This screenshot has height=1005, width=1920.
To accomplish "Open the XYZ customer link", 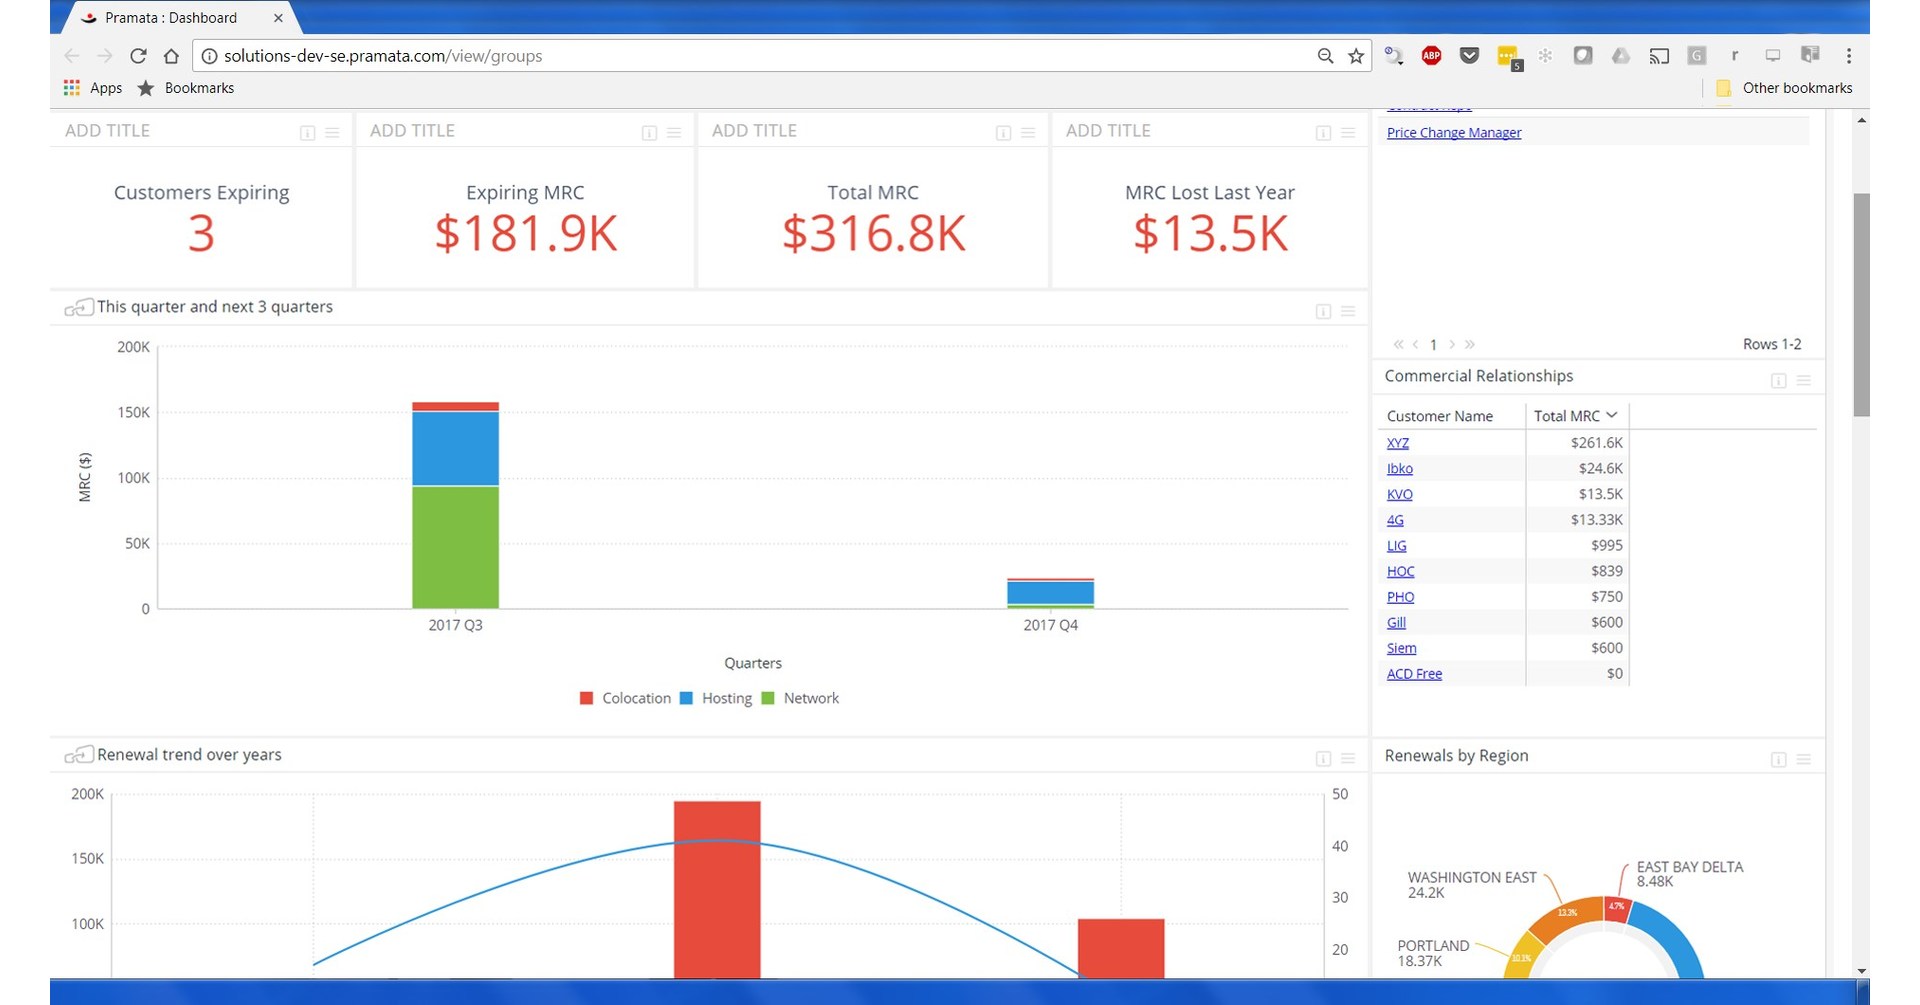I will [x=1398, y=443].
